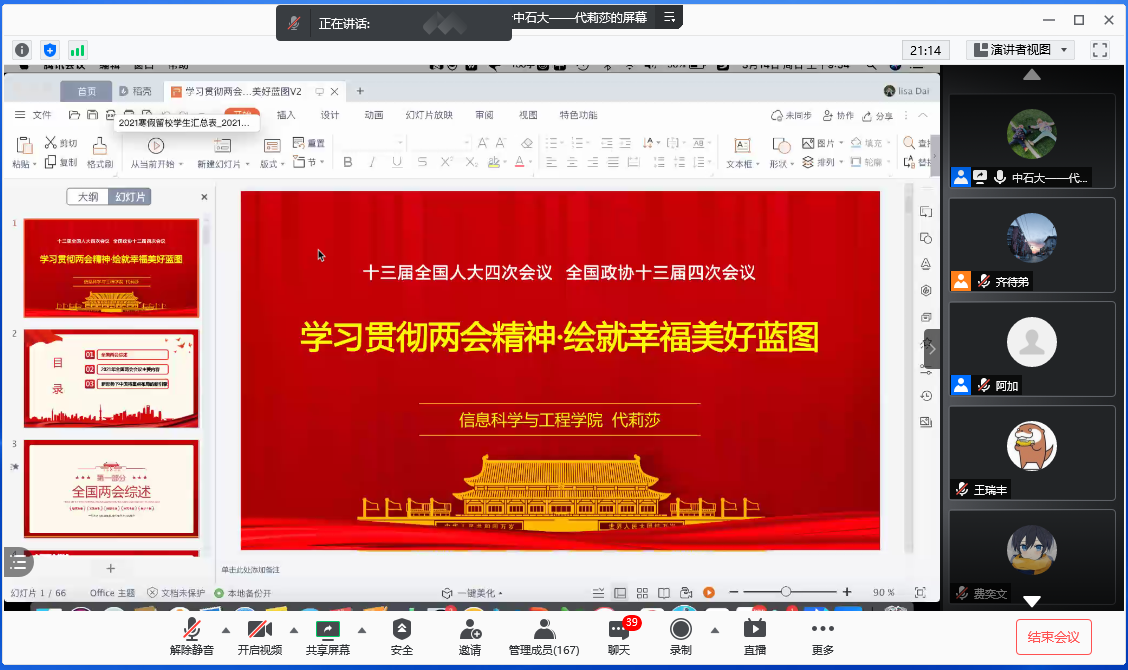Screen dimensions: 1128x670
Task: Open the 图片 insert dropdown arrow
Action: (841, 142)
